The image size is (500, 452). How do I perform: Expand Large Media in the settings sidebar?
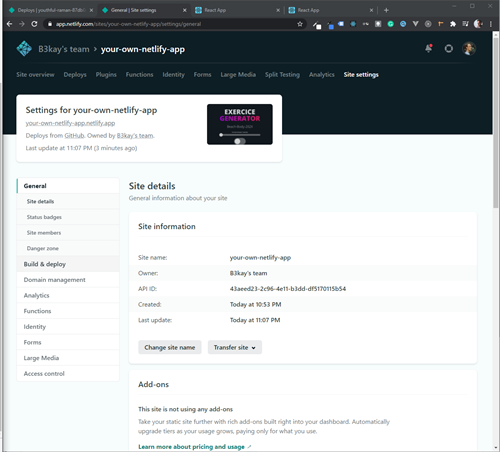(x=68, y=358)
